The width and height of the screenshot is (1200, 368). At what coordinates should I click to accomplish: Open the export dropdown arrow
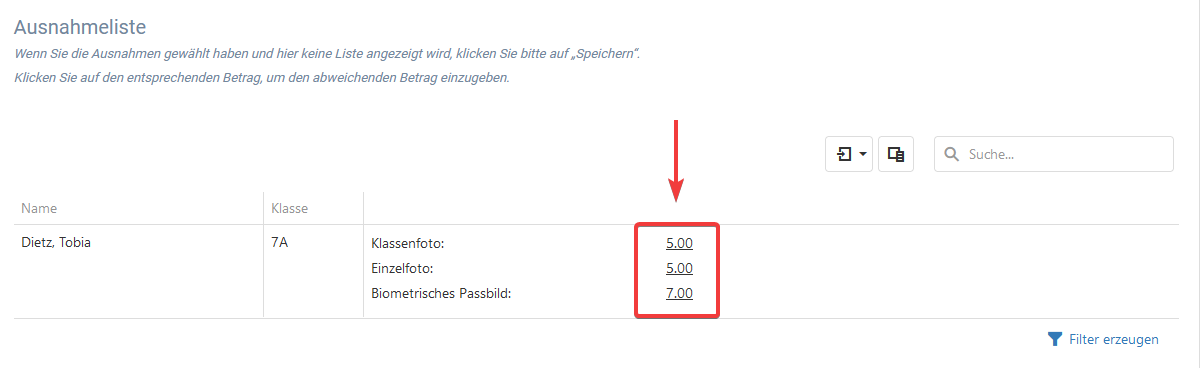863,155
